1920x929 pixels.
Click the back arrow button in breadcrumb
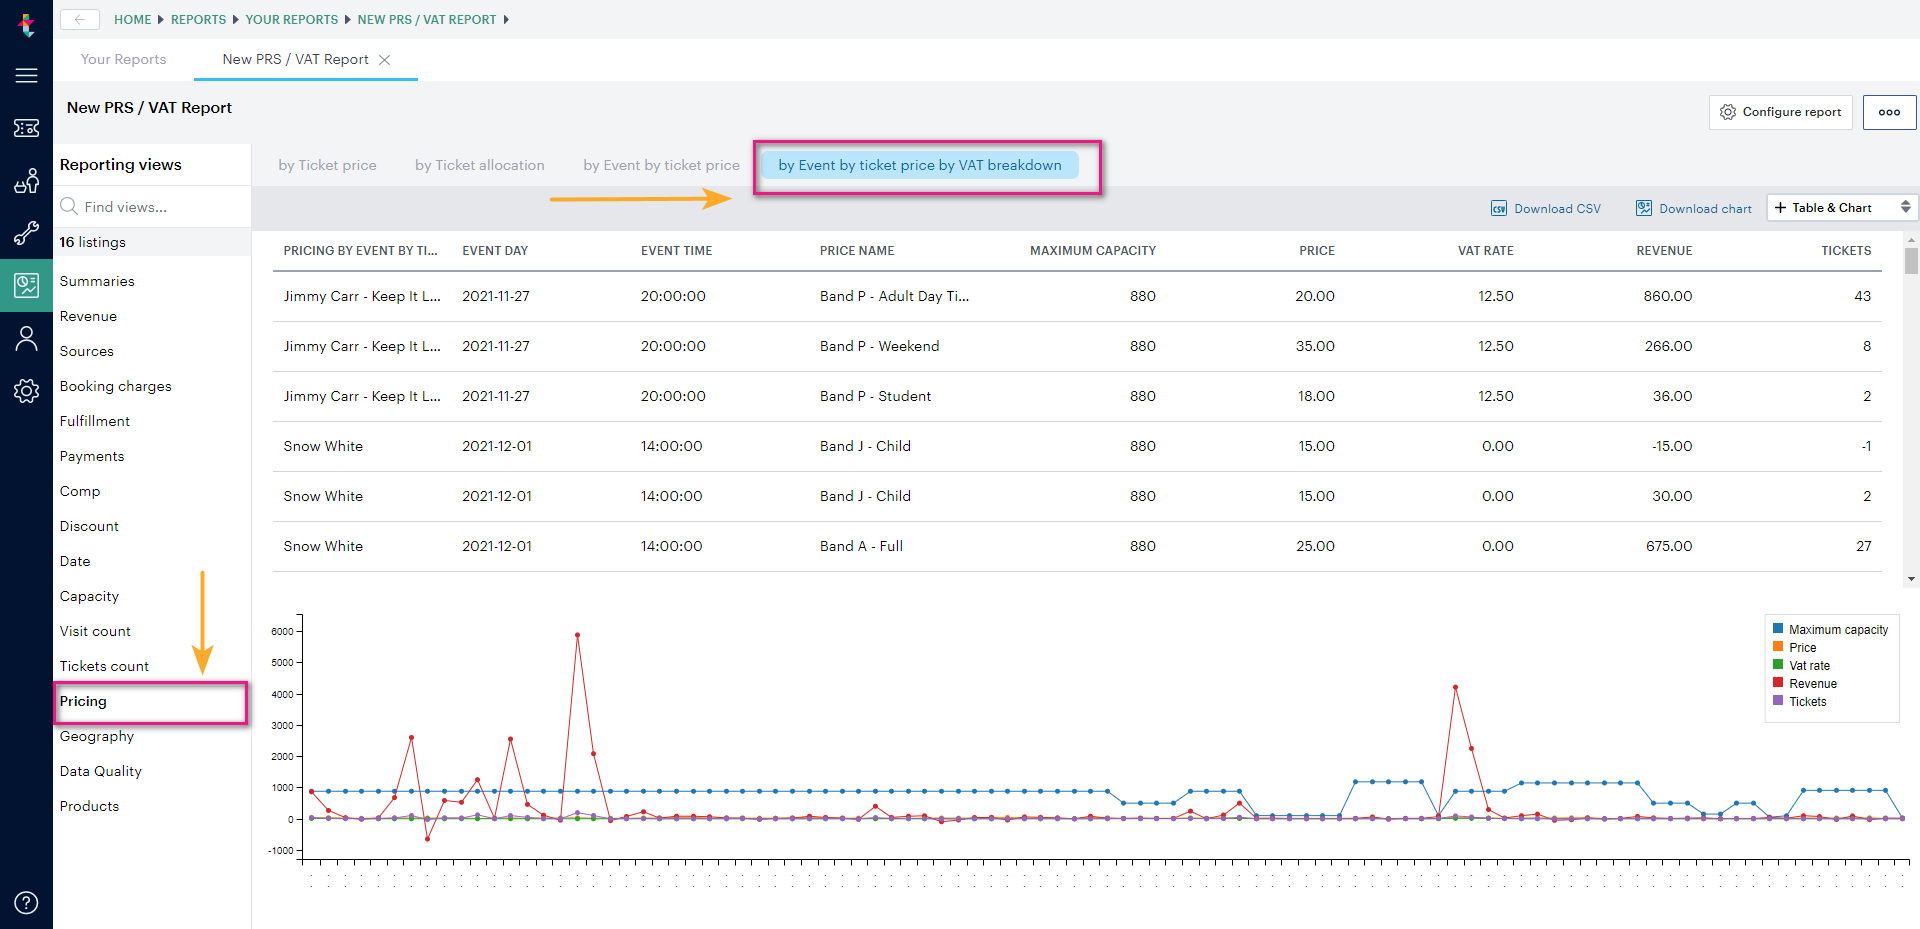pyautogui.click(x=80, y=19)
